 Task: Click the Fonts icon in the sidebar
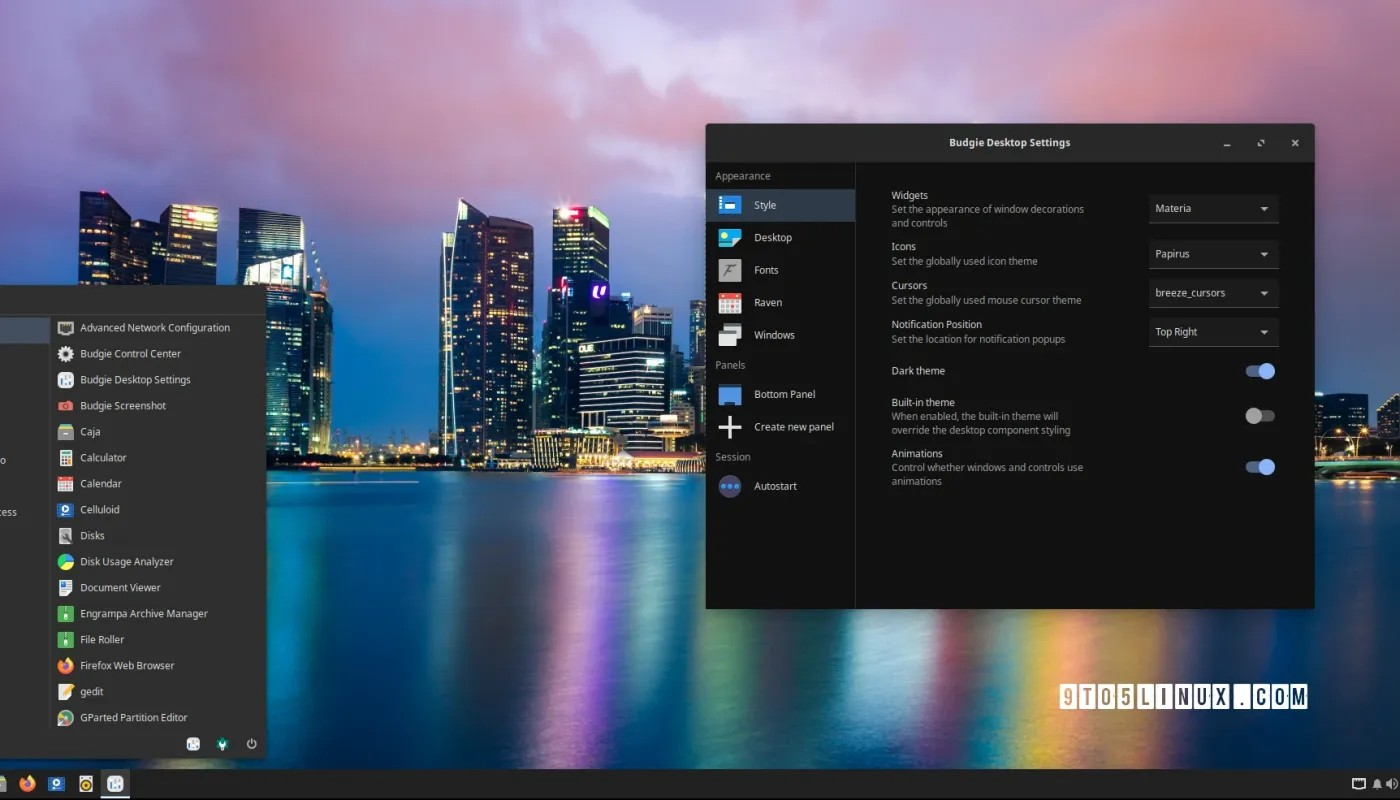[728, 270]
